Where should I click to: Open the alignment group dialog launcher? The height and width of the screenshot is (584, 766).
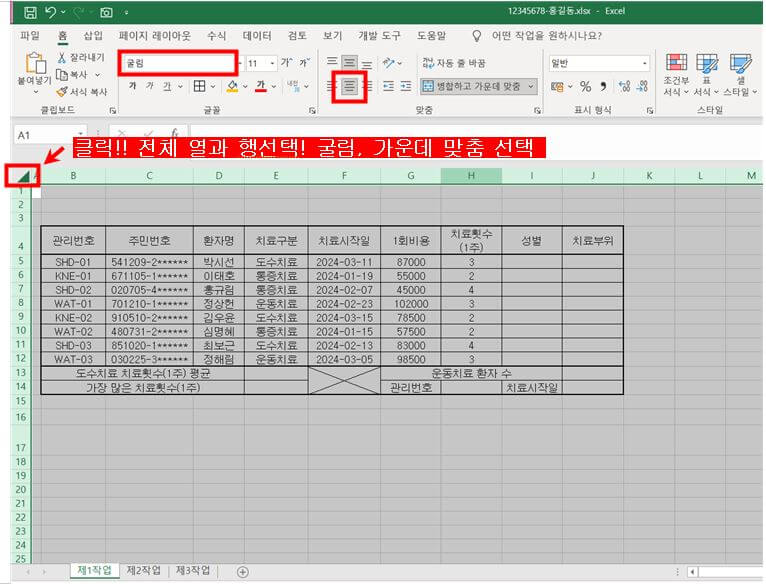(537, 111)
